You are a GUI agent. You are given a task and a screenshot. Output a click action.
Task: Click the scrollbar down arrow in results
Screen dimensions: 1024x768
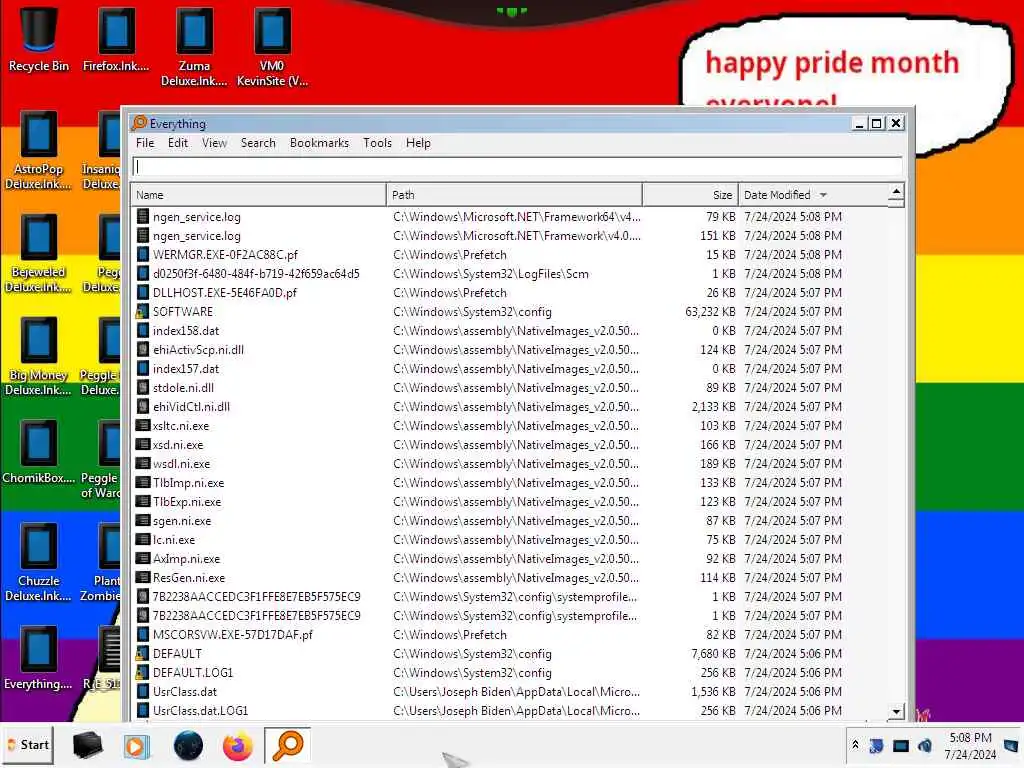coord(896,712)
